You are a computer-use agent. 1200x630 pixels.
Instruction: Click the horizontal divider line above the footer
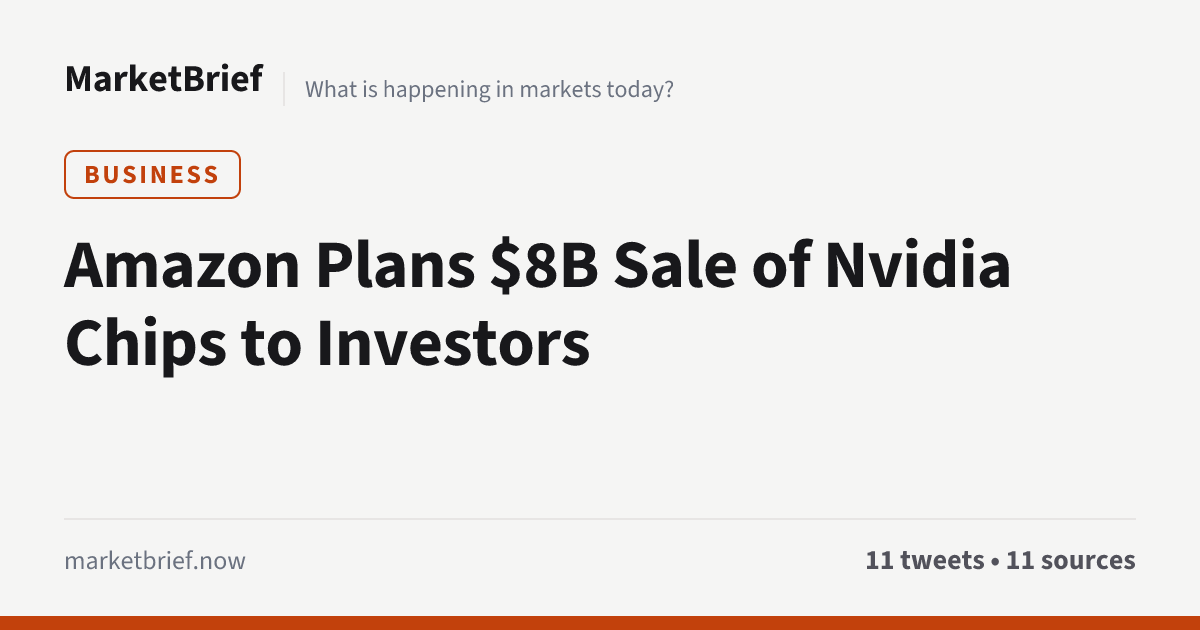point(600,519)
